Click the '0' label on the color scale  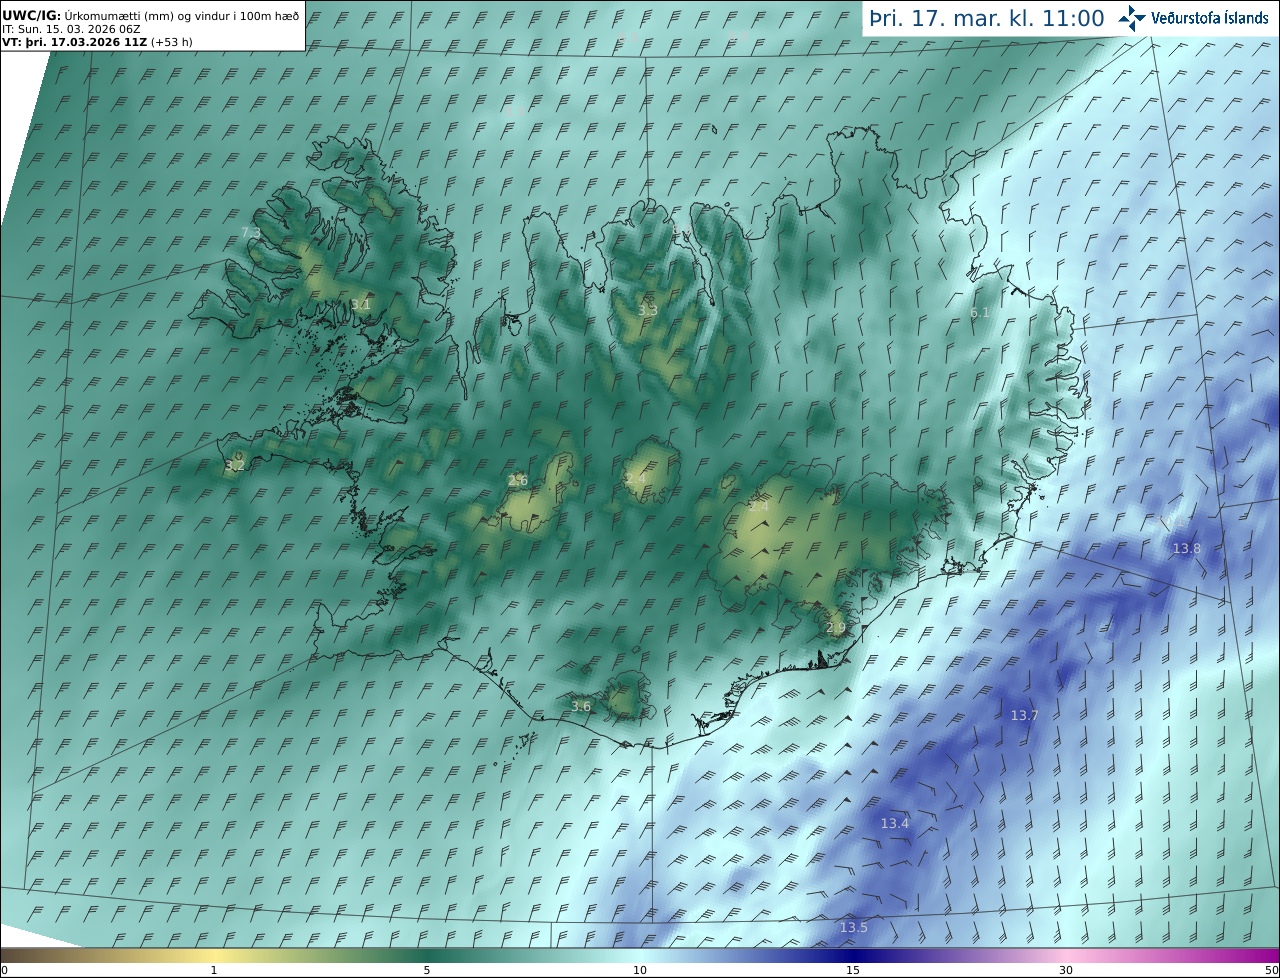click(4, 970)
